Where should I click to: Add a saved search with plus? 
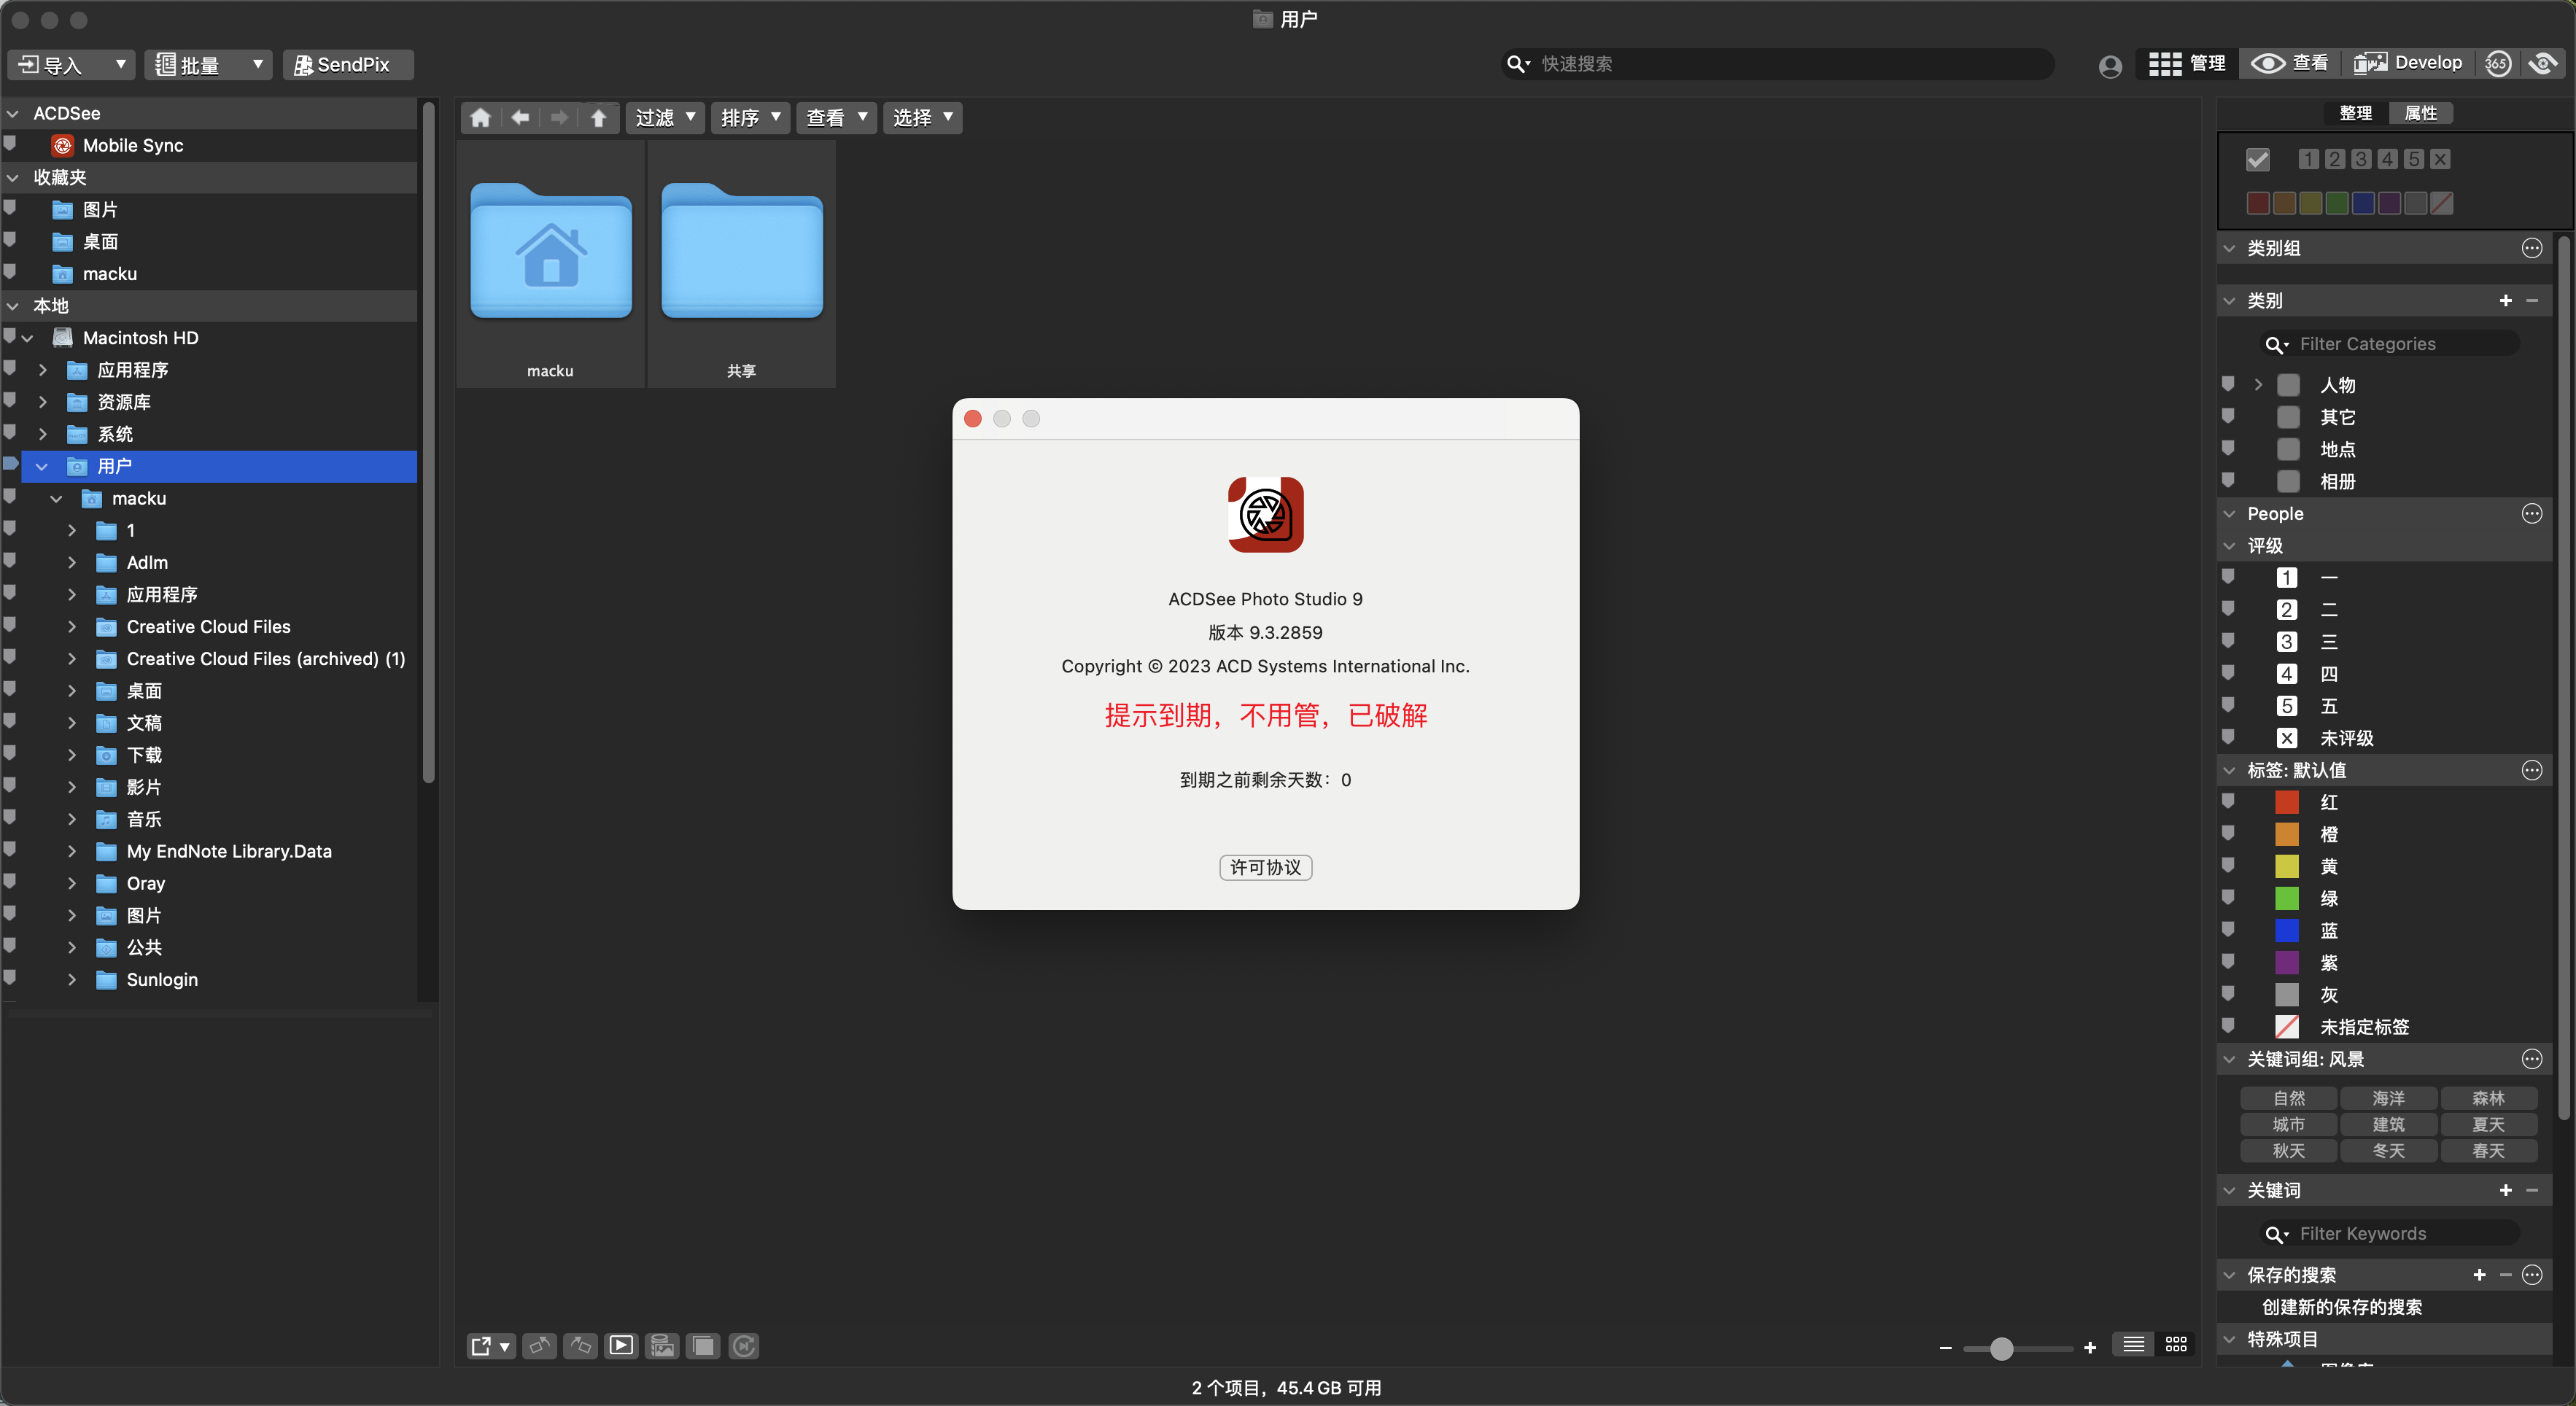coord(2479,1275)
